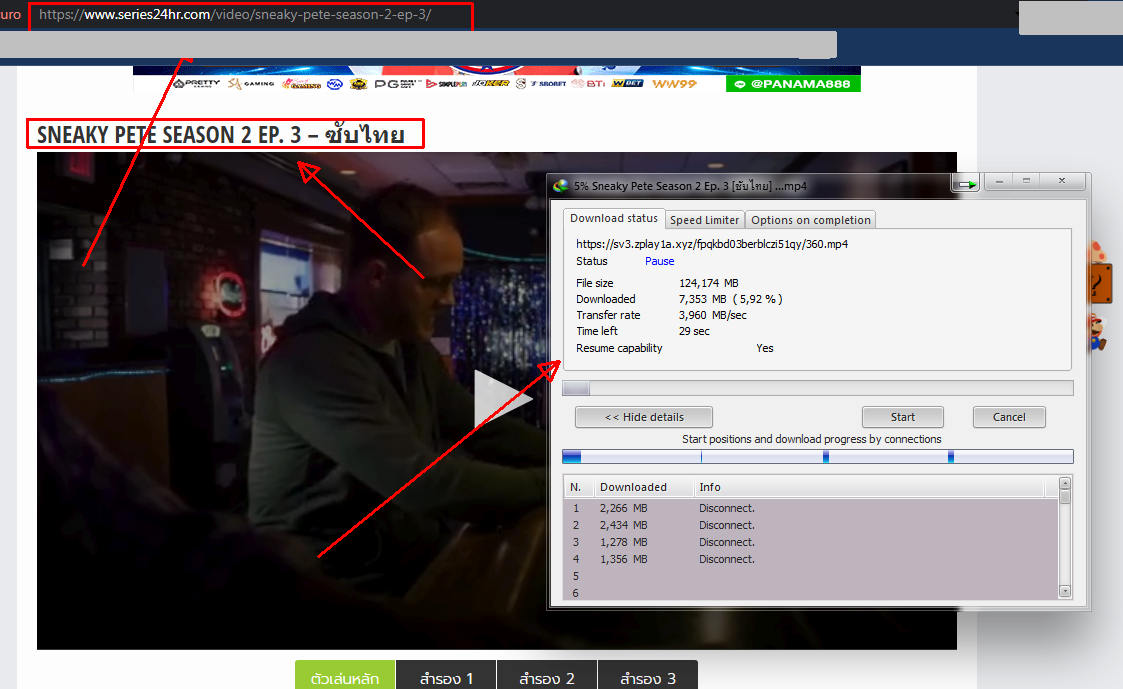The image size is (1123, 689).
Task: Click the download progress bar
Action: 818,388
